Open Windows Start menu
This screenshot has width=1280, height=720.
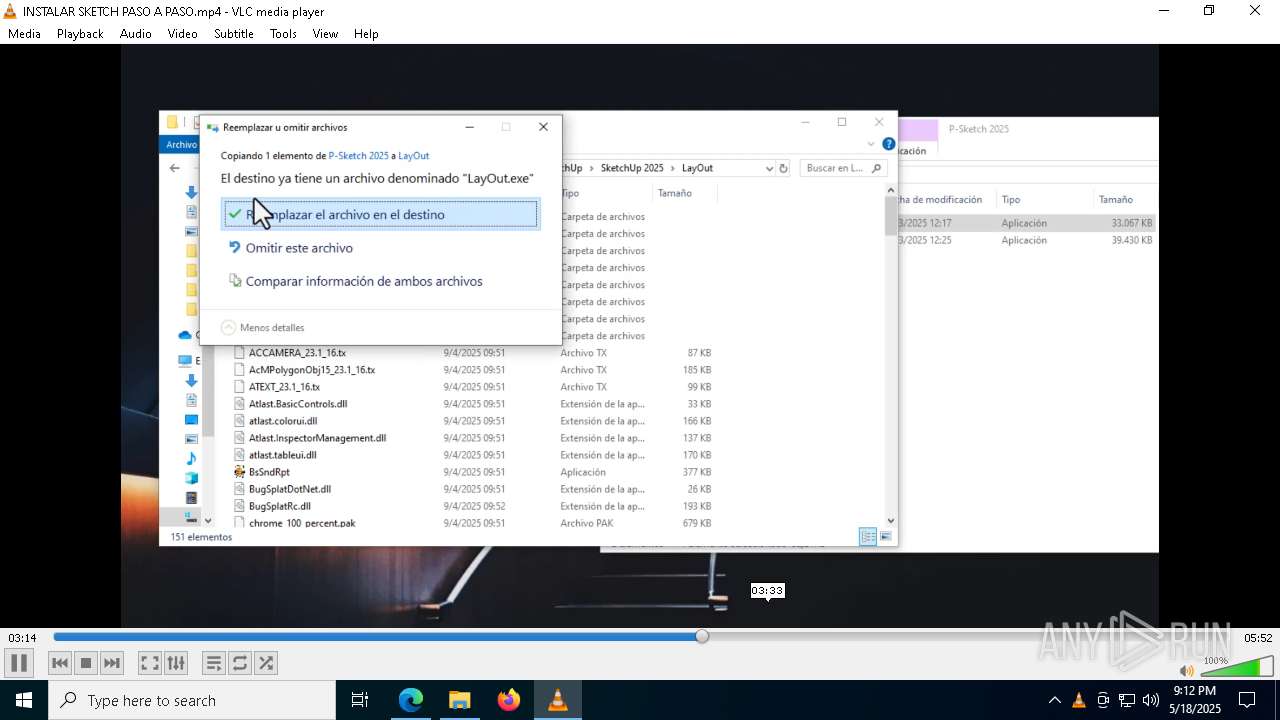coord(24,700)
